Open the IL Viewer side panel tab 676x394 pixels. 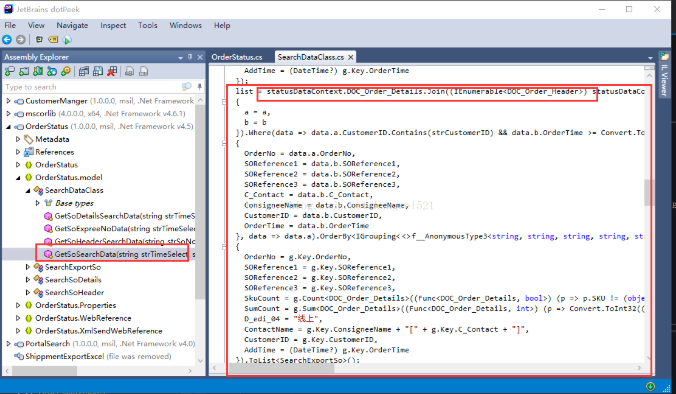click(664, 76)
